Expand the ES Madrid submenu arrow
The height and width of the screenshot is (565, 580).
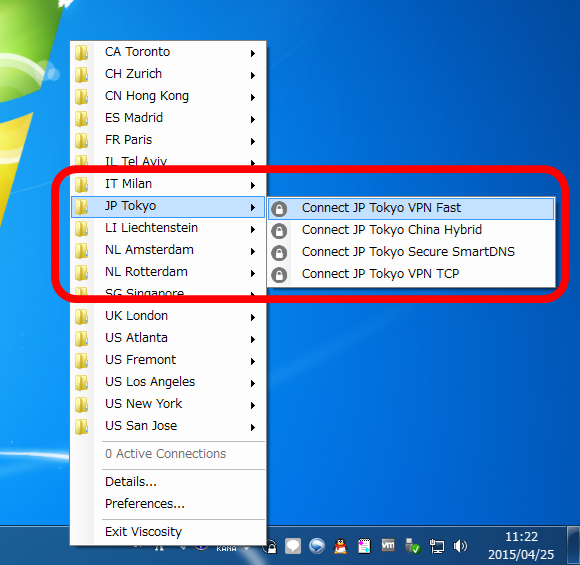253,120
